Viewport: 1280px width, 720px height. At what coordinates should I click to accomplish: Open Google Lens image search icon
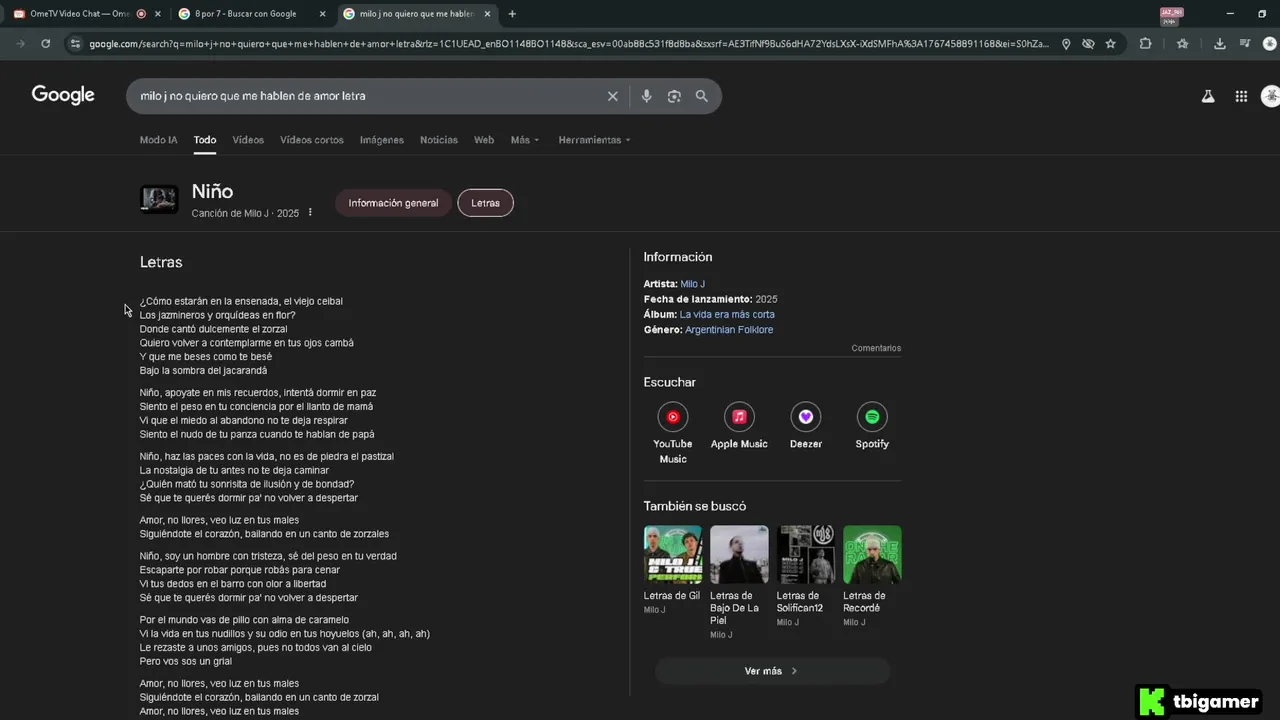674,96
